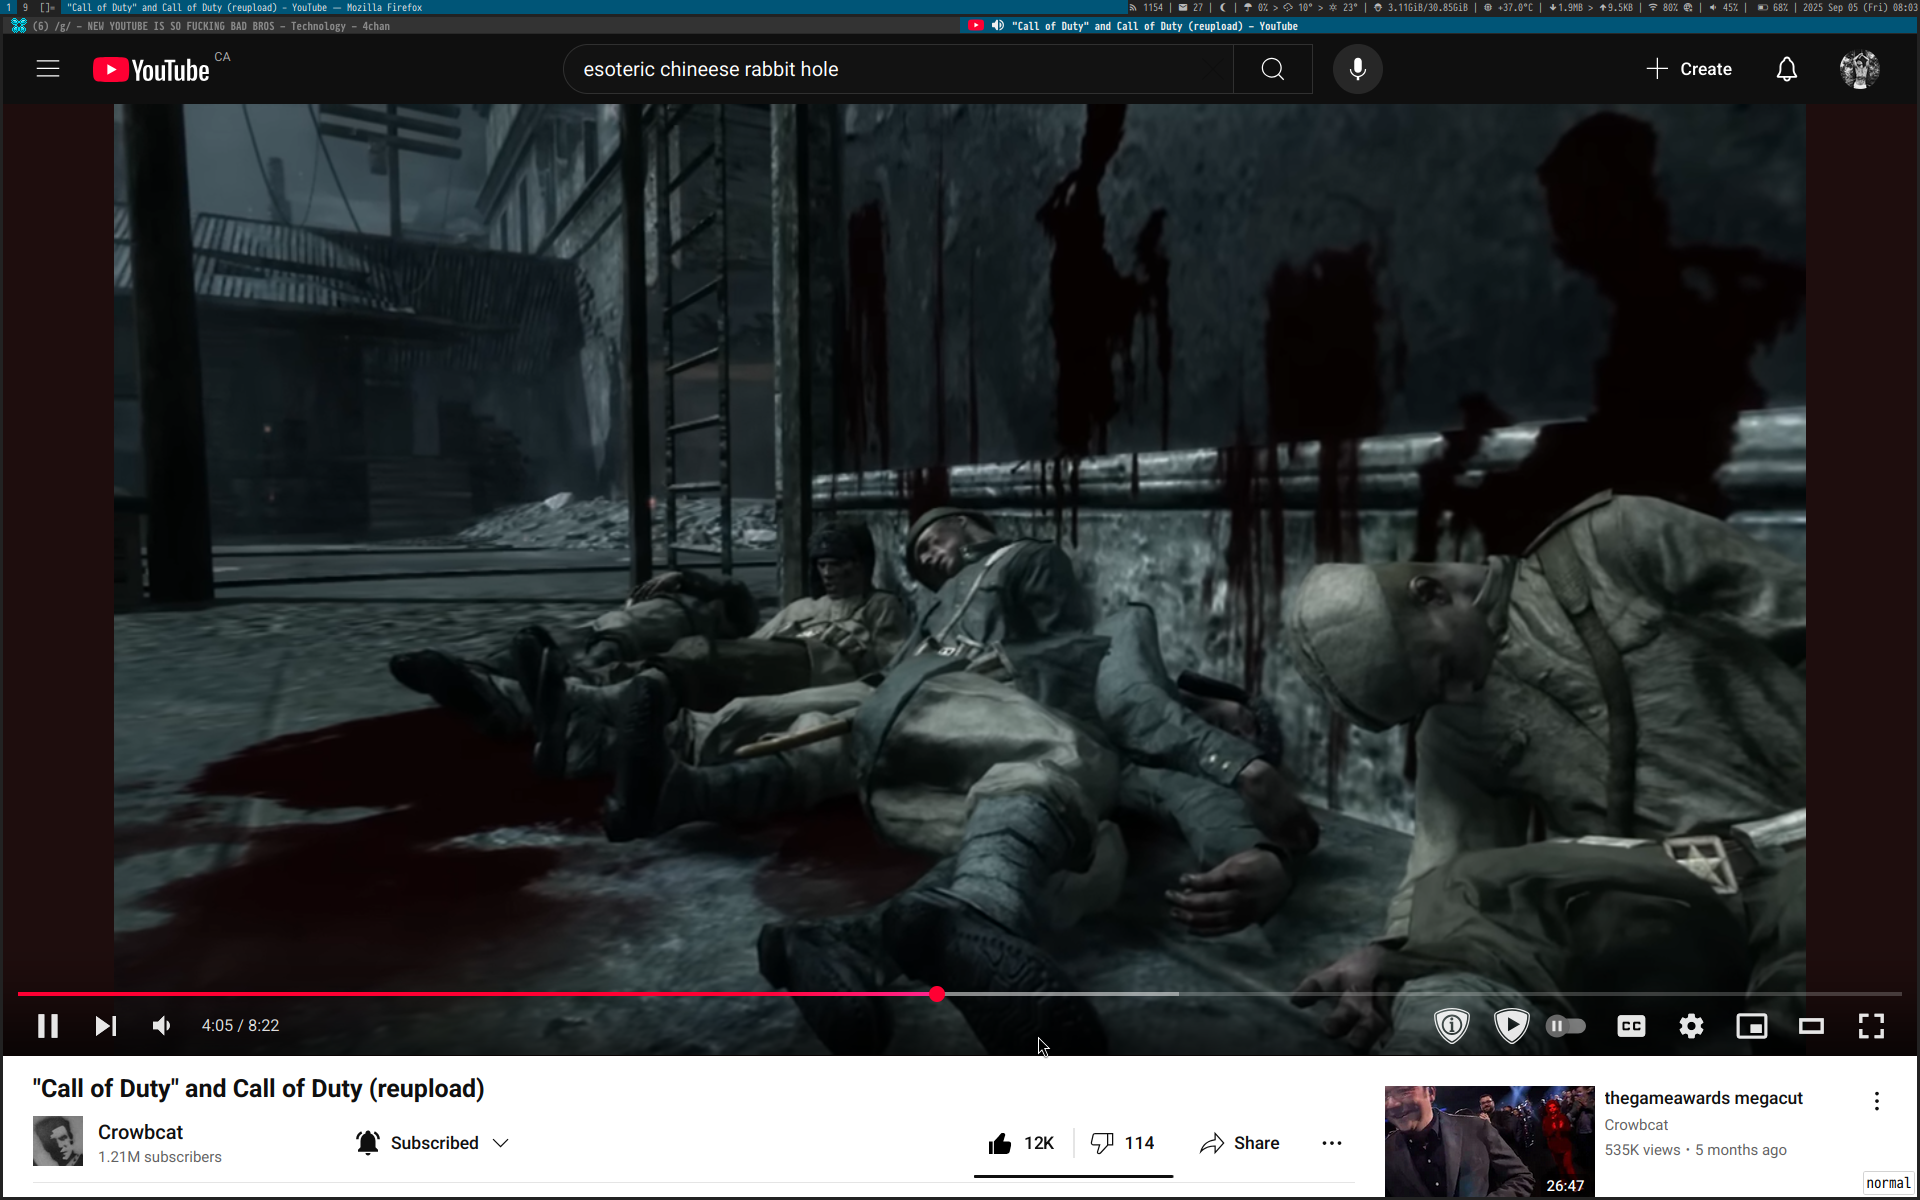This screenshot has width=1920, height=1200.
Task: Open the Crowbcat channel link
Action: pos(140,1132)
